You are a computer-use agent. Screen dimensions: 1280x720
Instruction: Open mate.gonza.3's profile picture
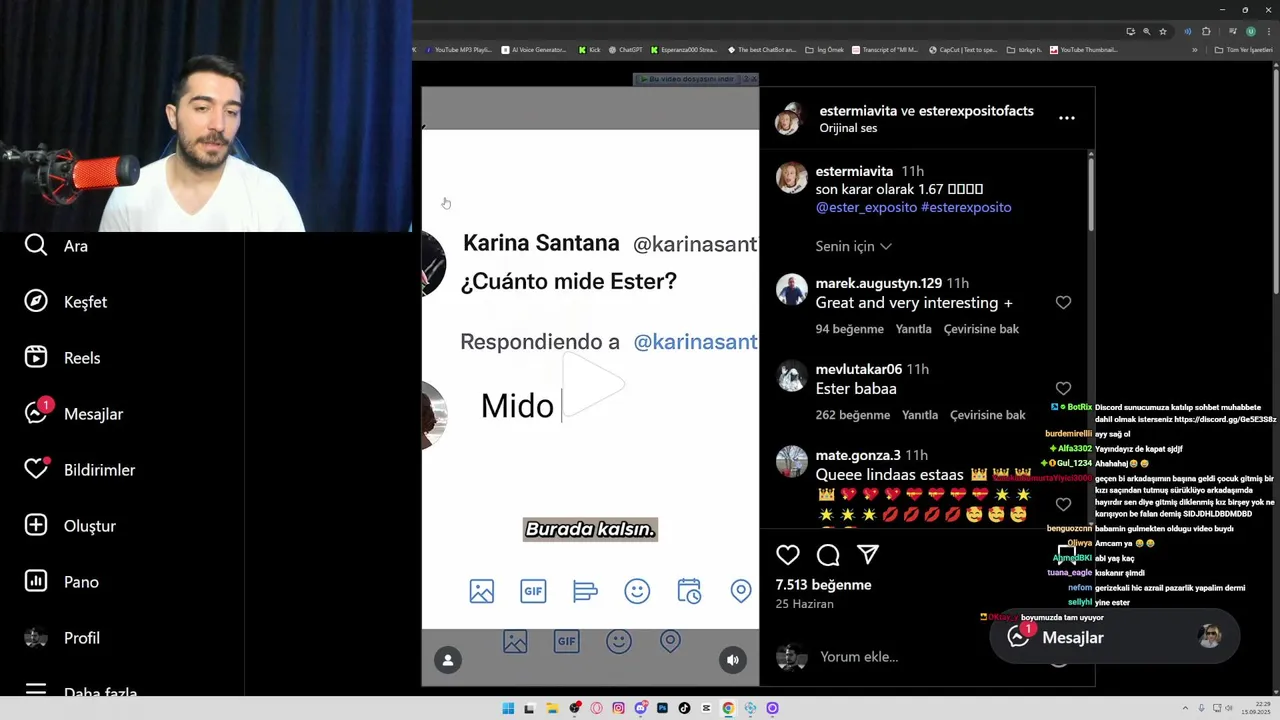791,462
